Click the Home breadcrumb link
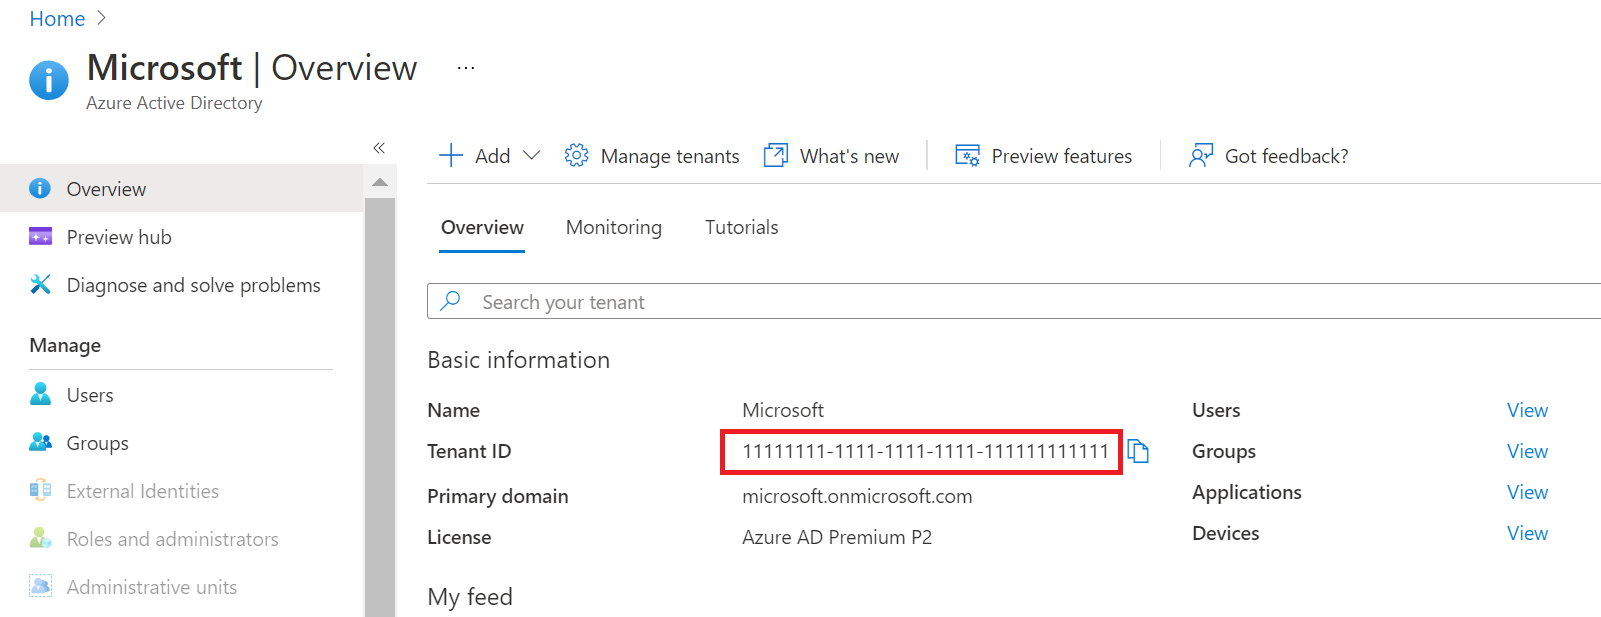Screen dimensions: 1601x617 57,19
